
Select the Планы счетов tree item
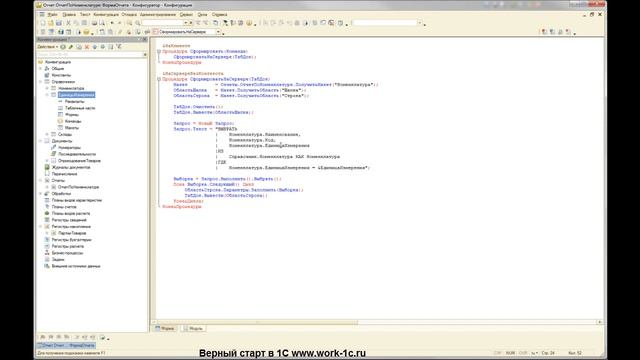point(64,207)
